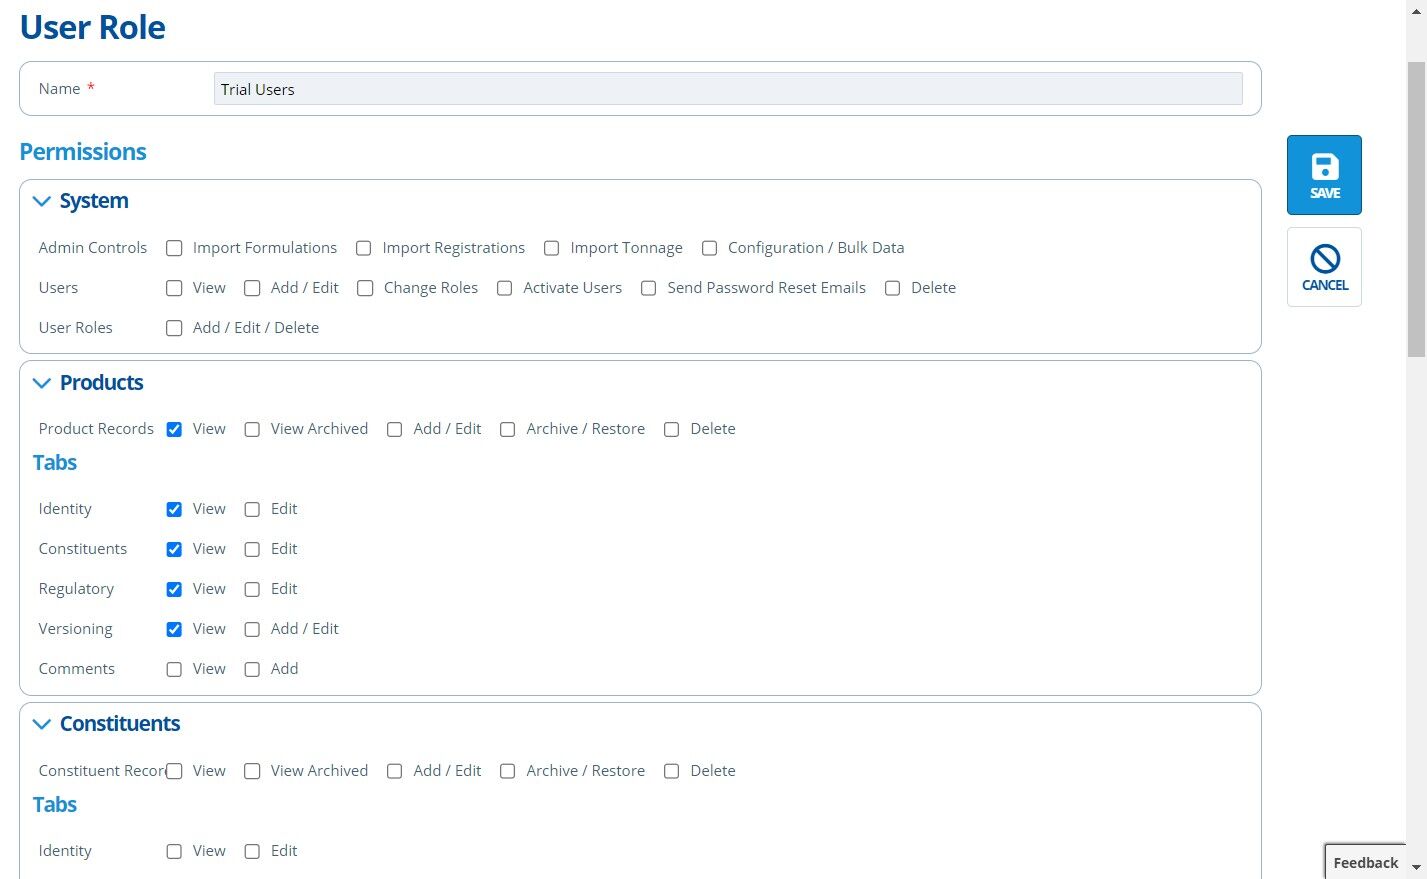Check View Archived for Constituent Records

coord(252,771)
